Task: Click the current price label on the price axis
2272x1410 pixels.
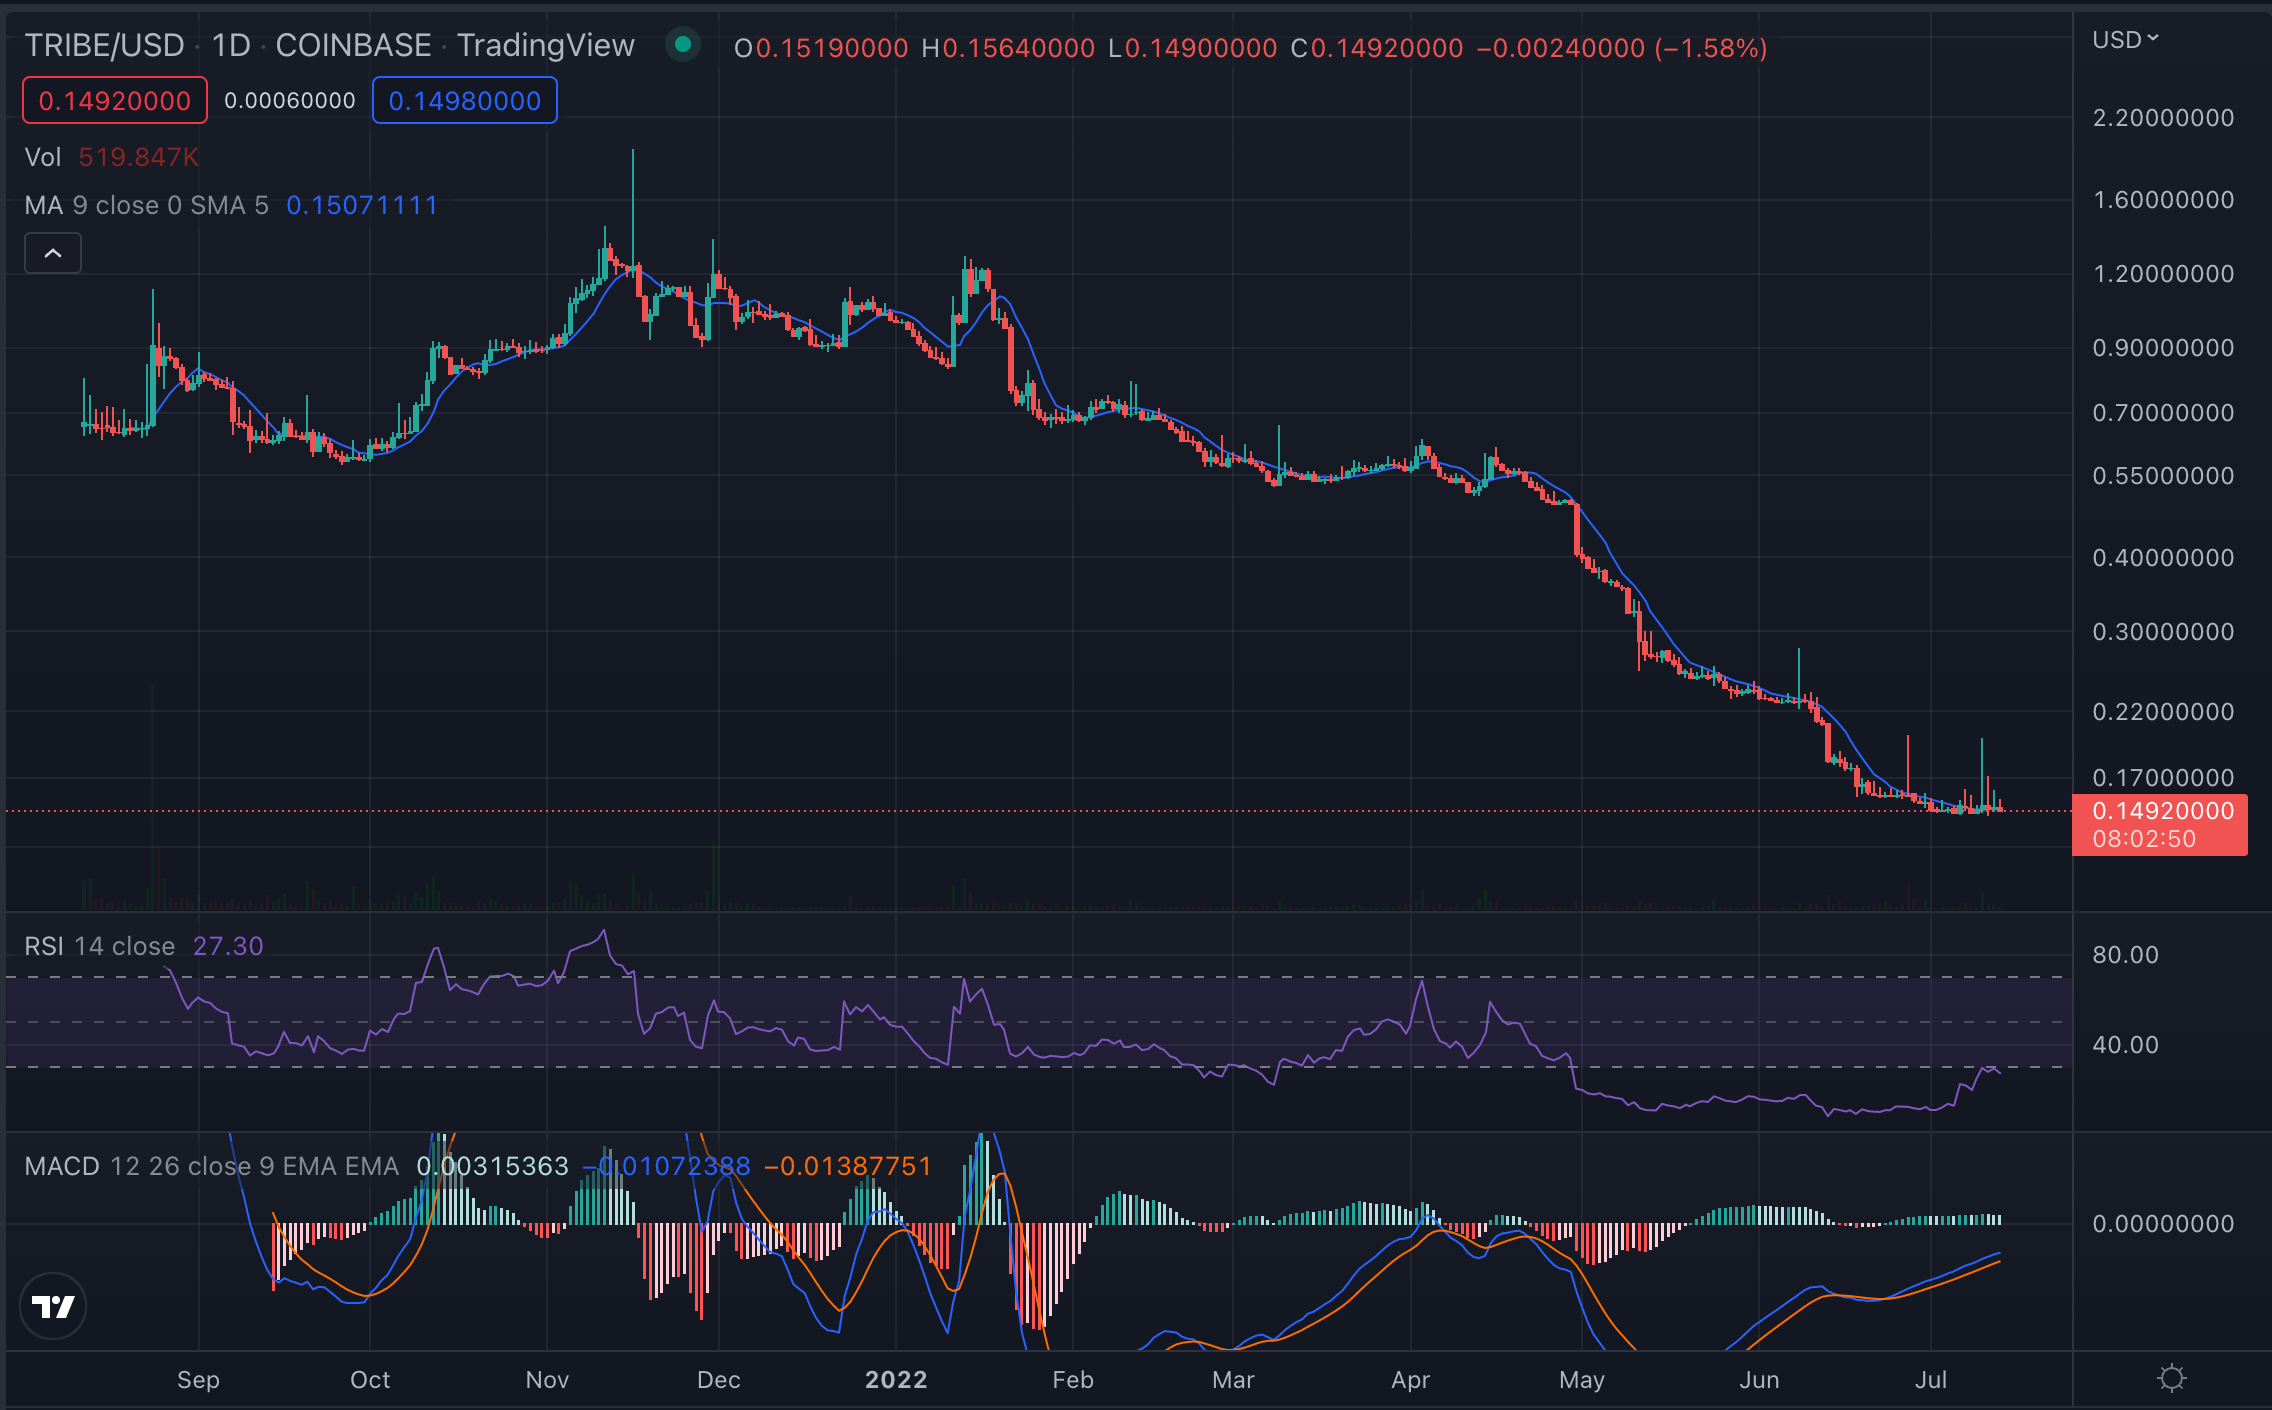Action: (x=2160, y=825)
